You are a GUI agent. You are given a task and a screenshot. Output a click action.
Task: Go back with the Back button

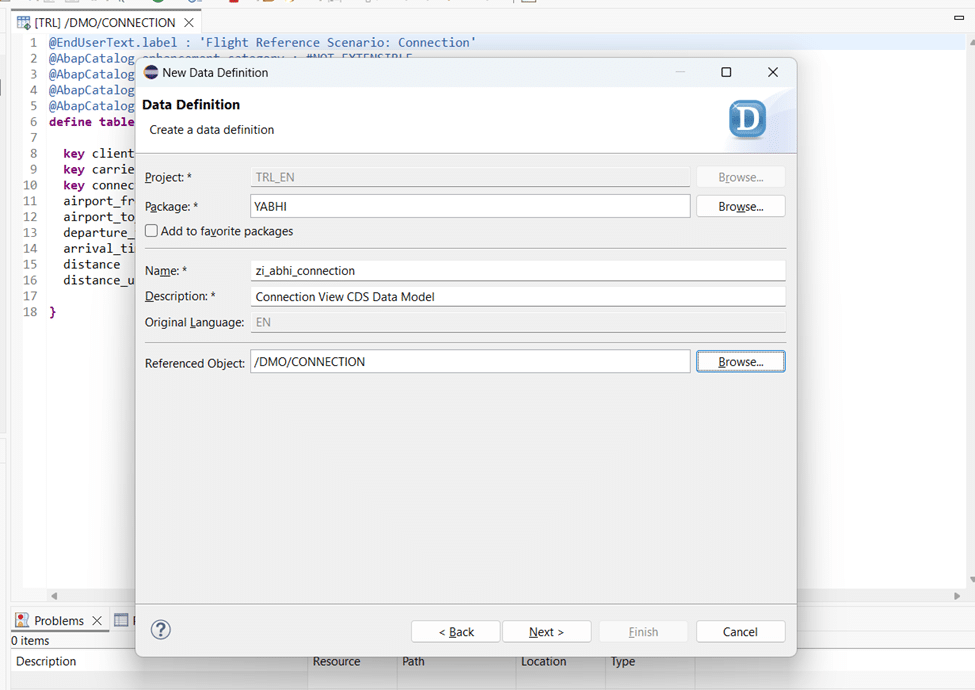[x=456, y=632]
